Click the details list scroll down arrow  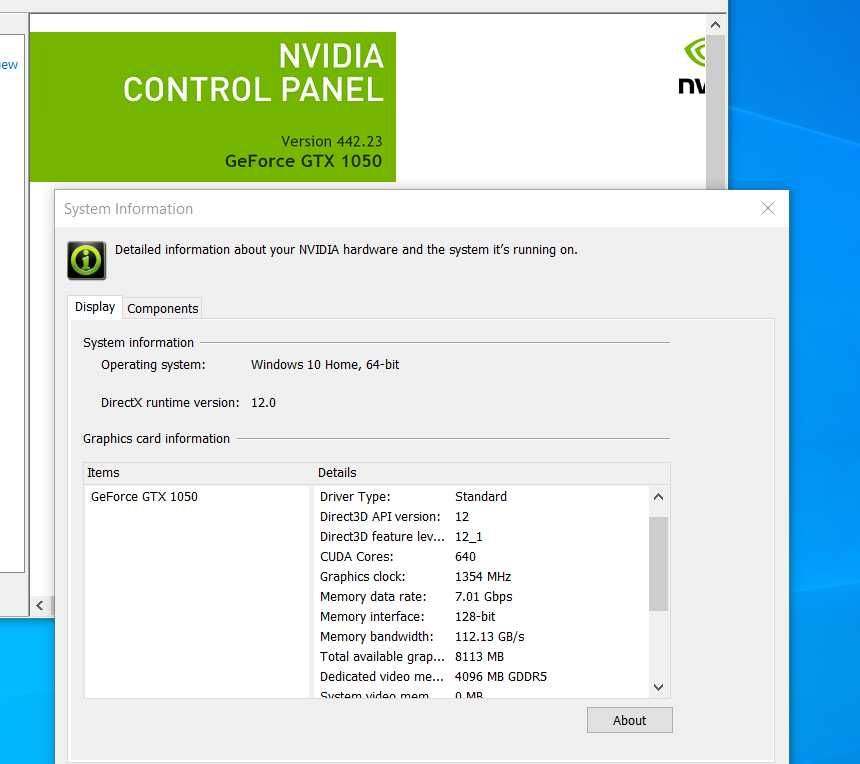click(658, 687)
